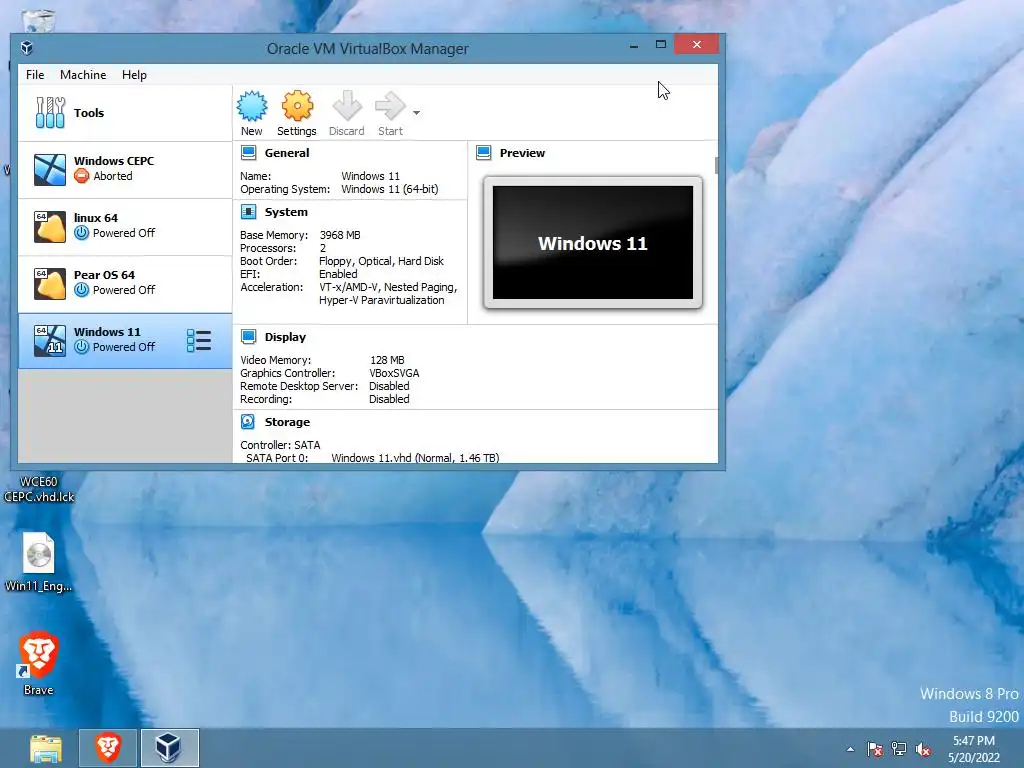This screenshot has height=768, width=1024.
Task: Expand the Start button dropdown arrow
Action: point(416,112)
